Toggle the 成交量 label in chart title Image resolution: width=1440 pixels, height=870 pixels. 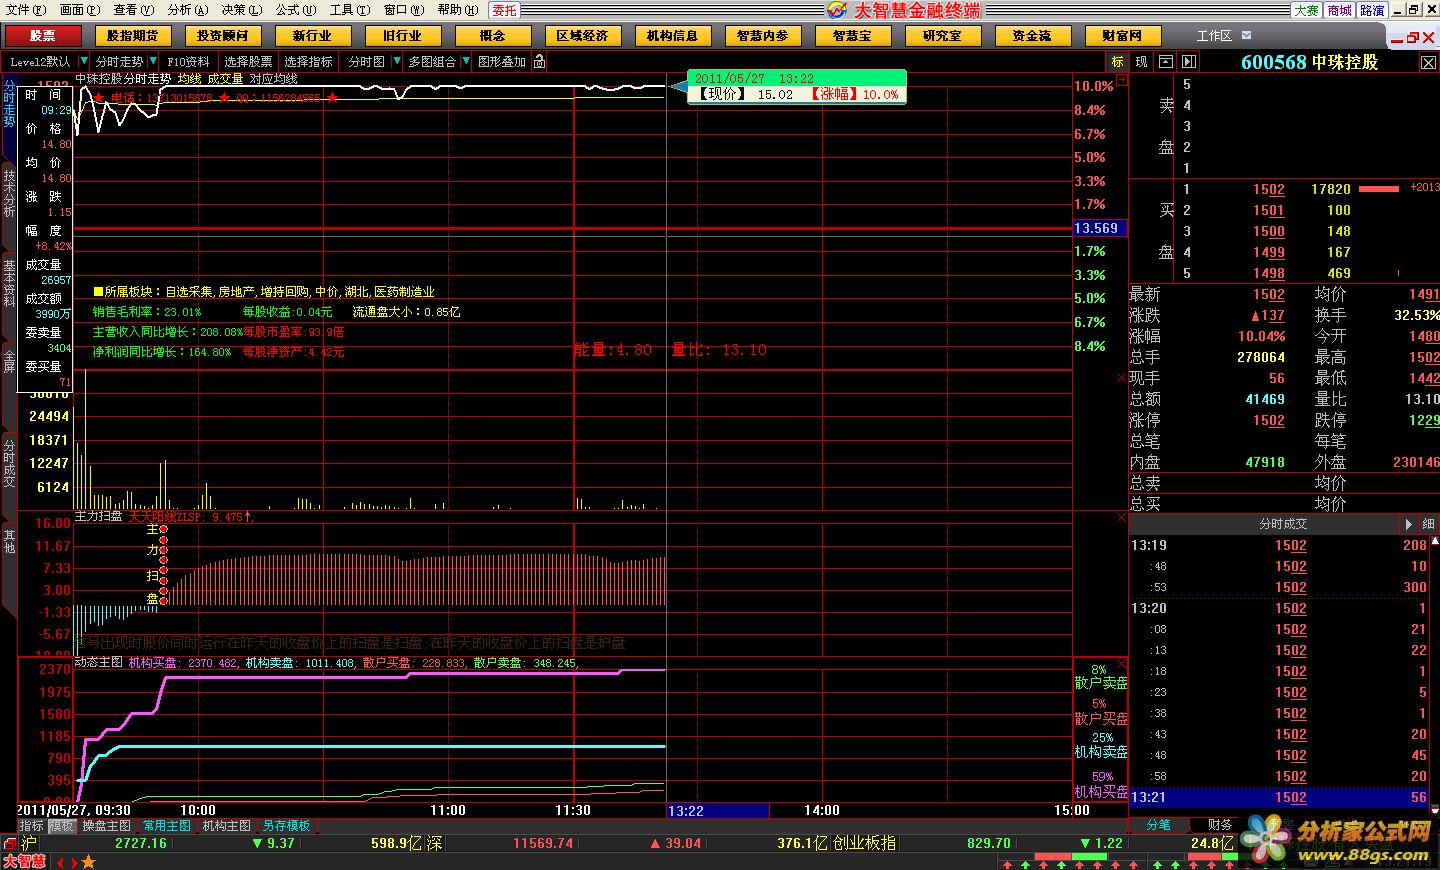click(225, 78)
